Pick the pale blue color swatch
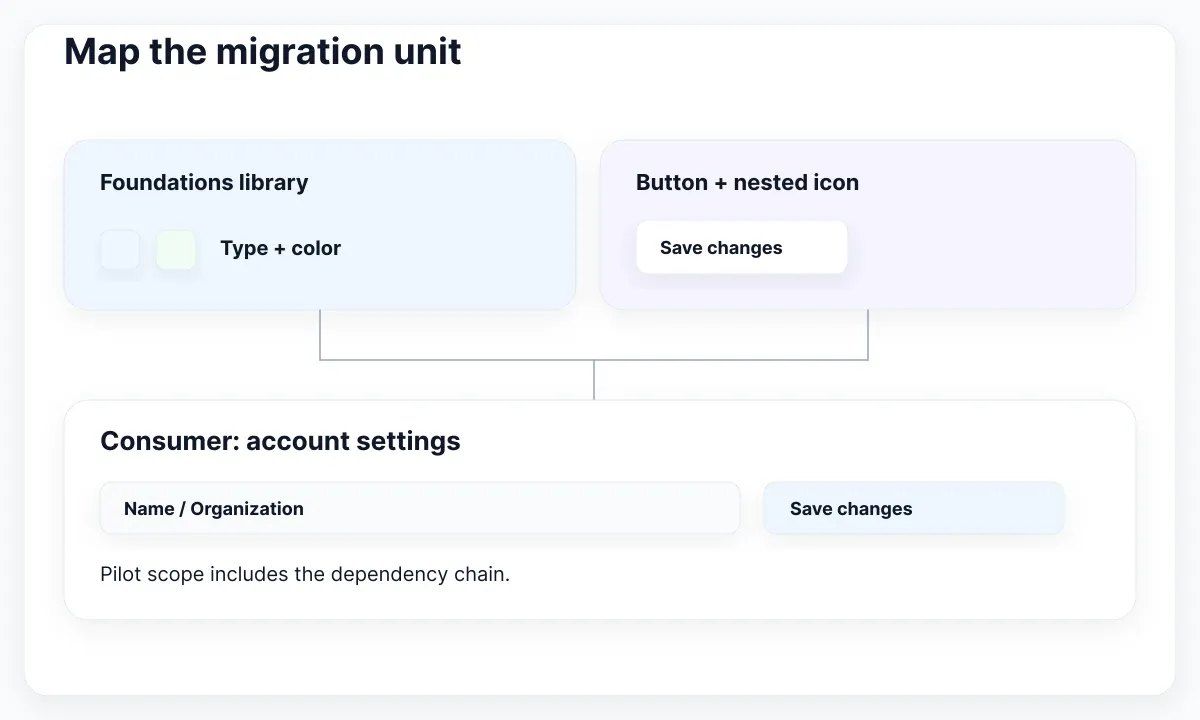This screenshot has height=720, width=1200. [x=120, y=249]
